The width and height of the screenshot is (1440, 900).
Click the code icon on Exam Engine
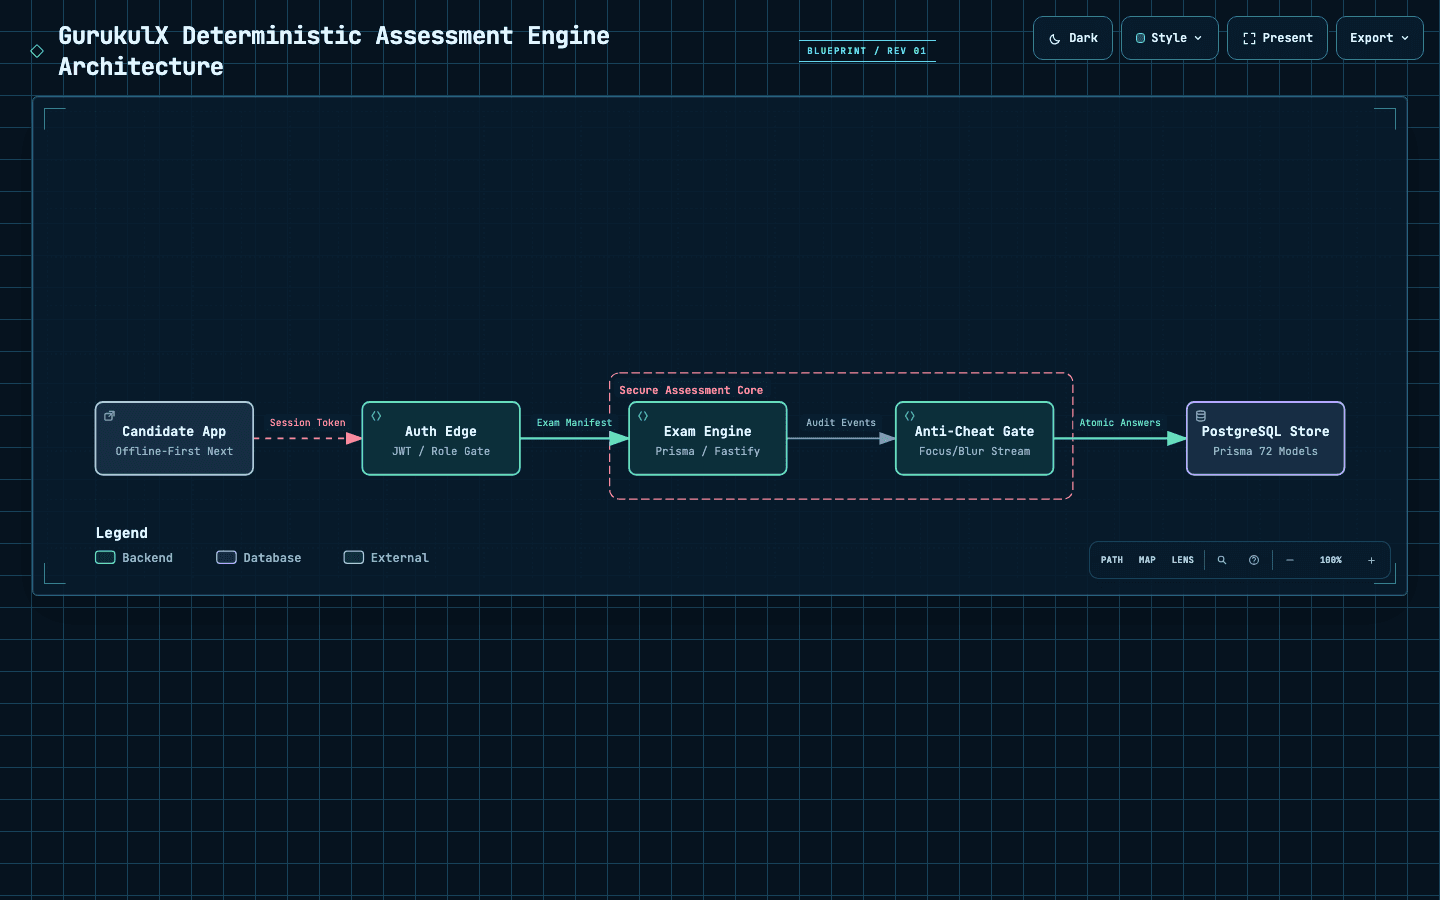tap(643, 416)
